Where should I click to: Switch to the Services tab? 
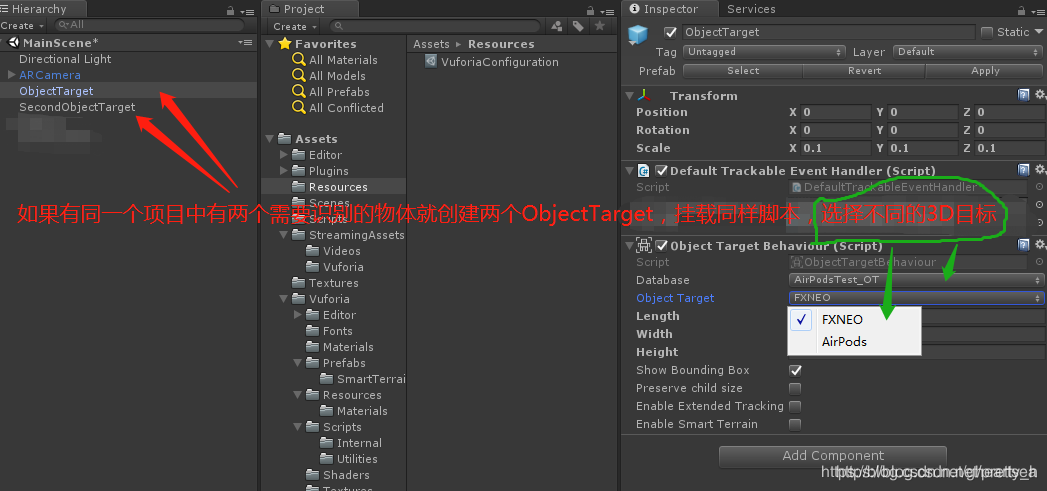(751, 9)
